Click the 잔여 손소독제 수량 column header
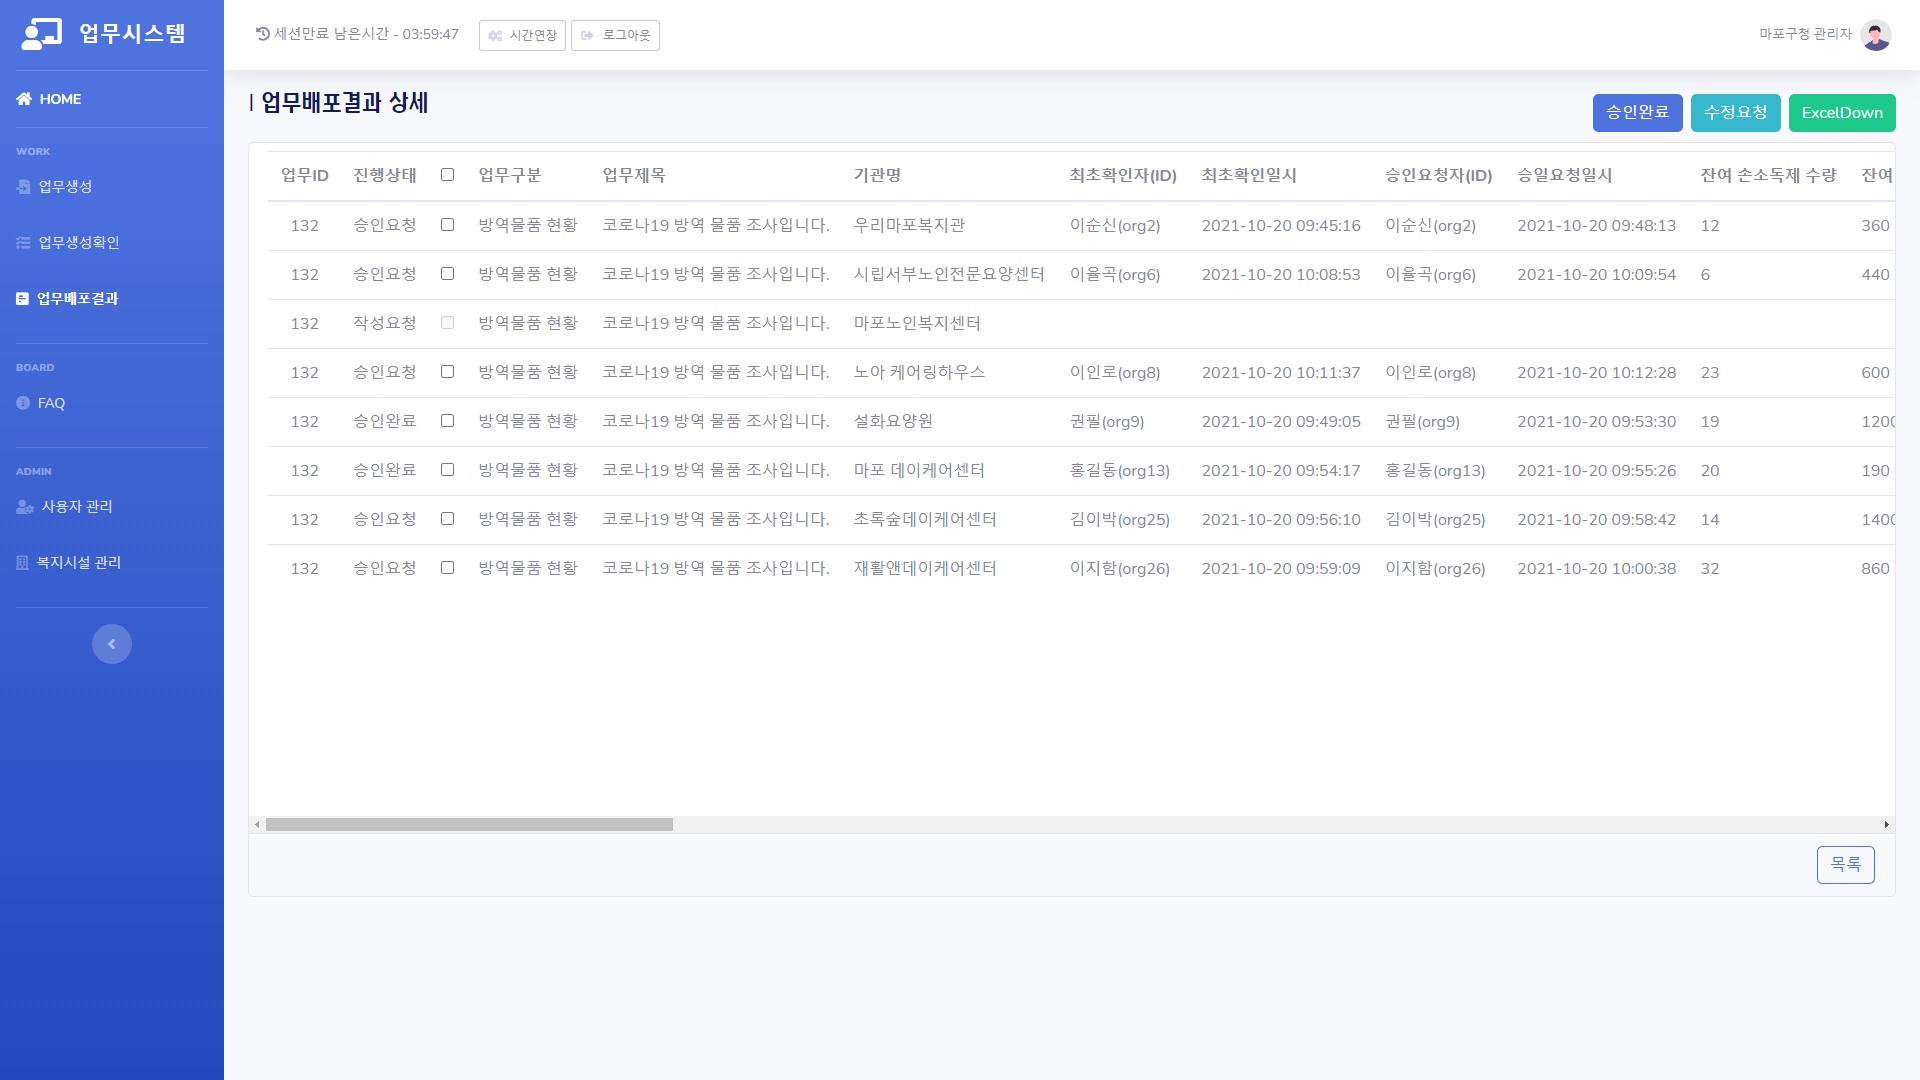This screenshot has height=1080, width=1920. [1769, 175]
